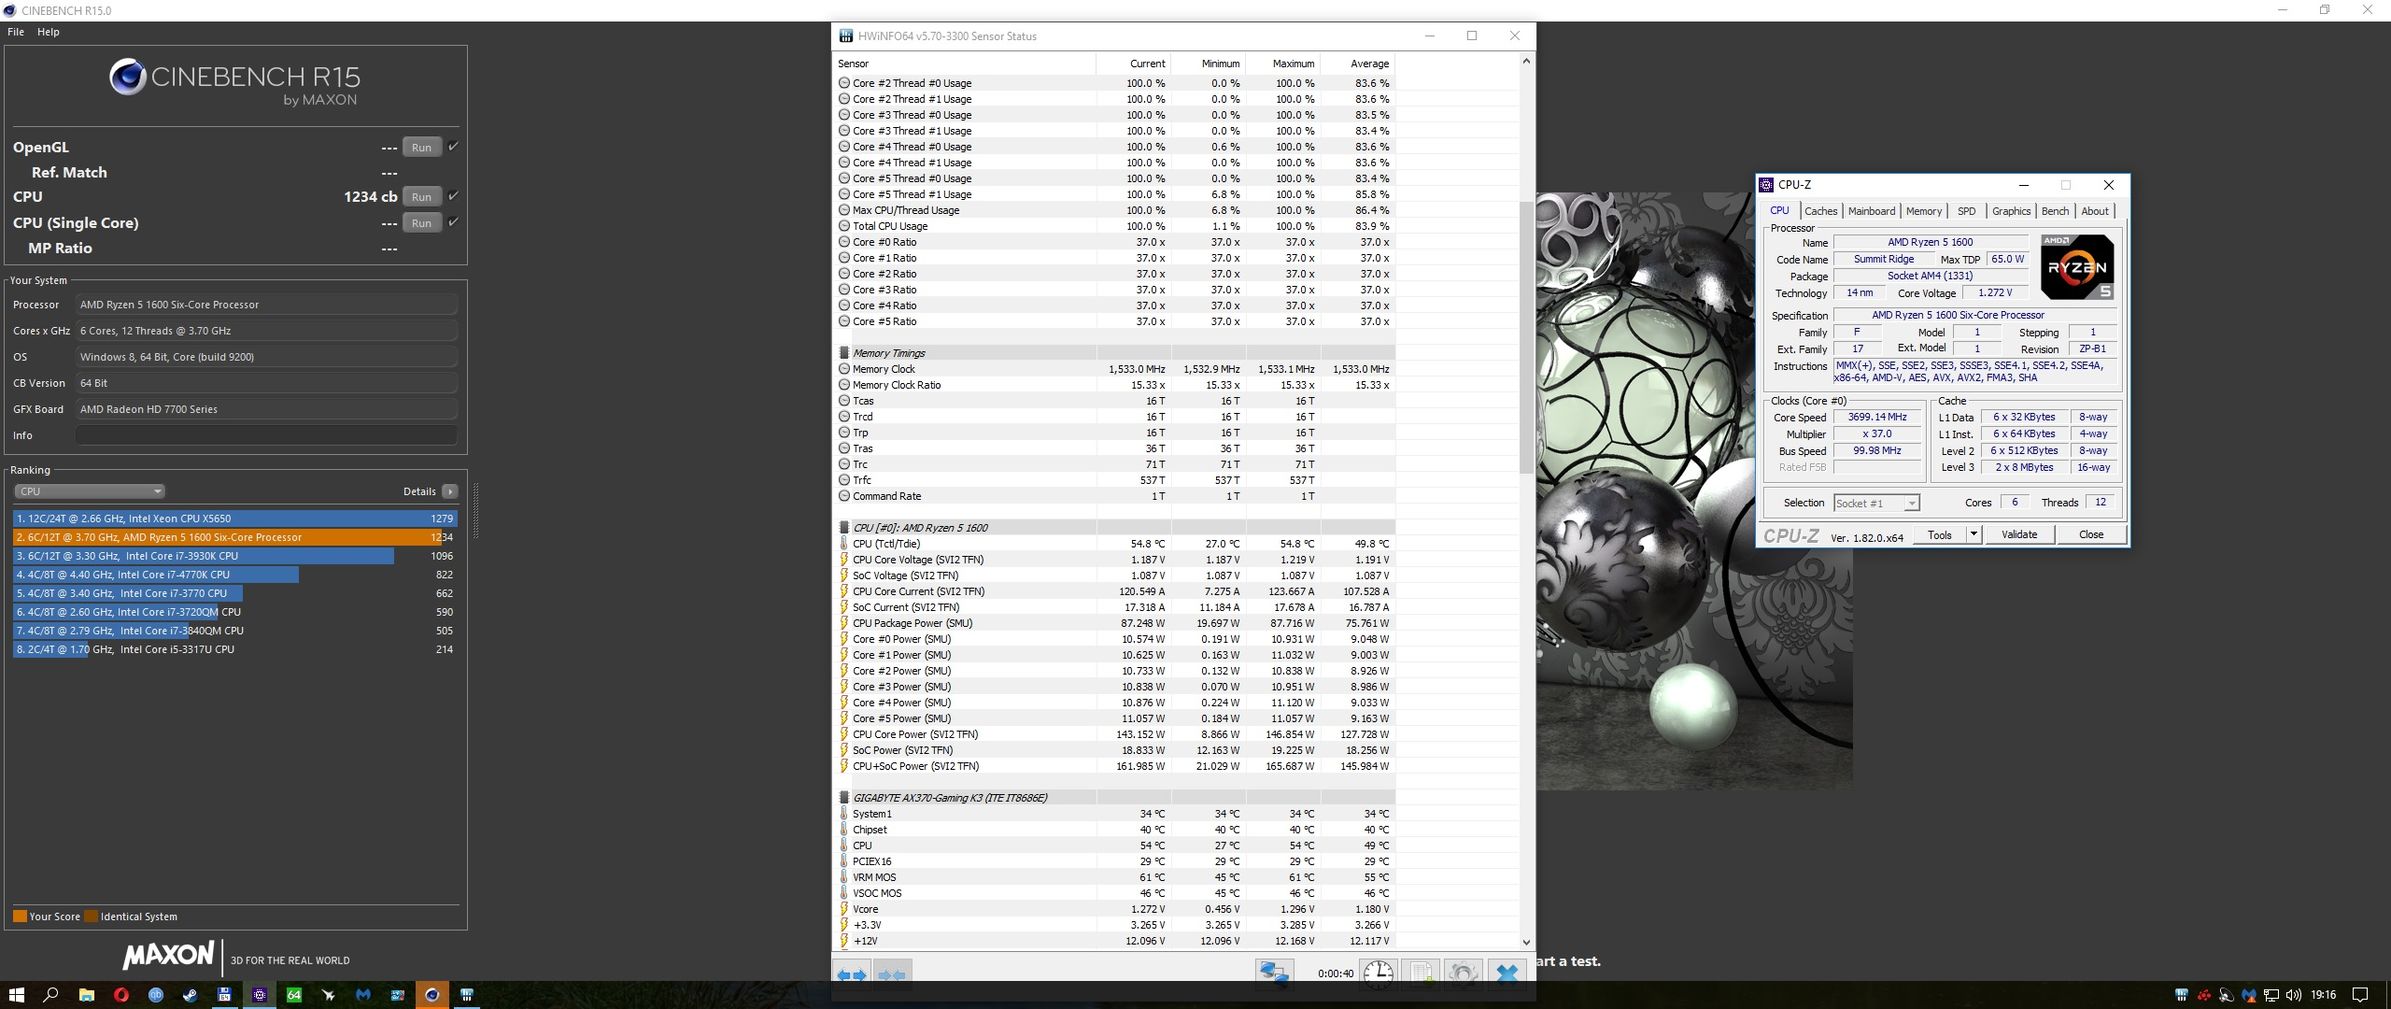2391x1009 pixels.
Task: Click HWiNFO scrollbar down arrow
Action: (1525, 941)
